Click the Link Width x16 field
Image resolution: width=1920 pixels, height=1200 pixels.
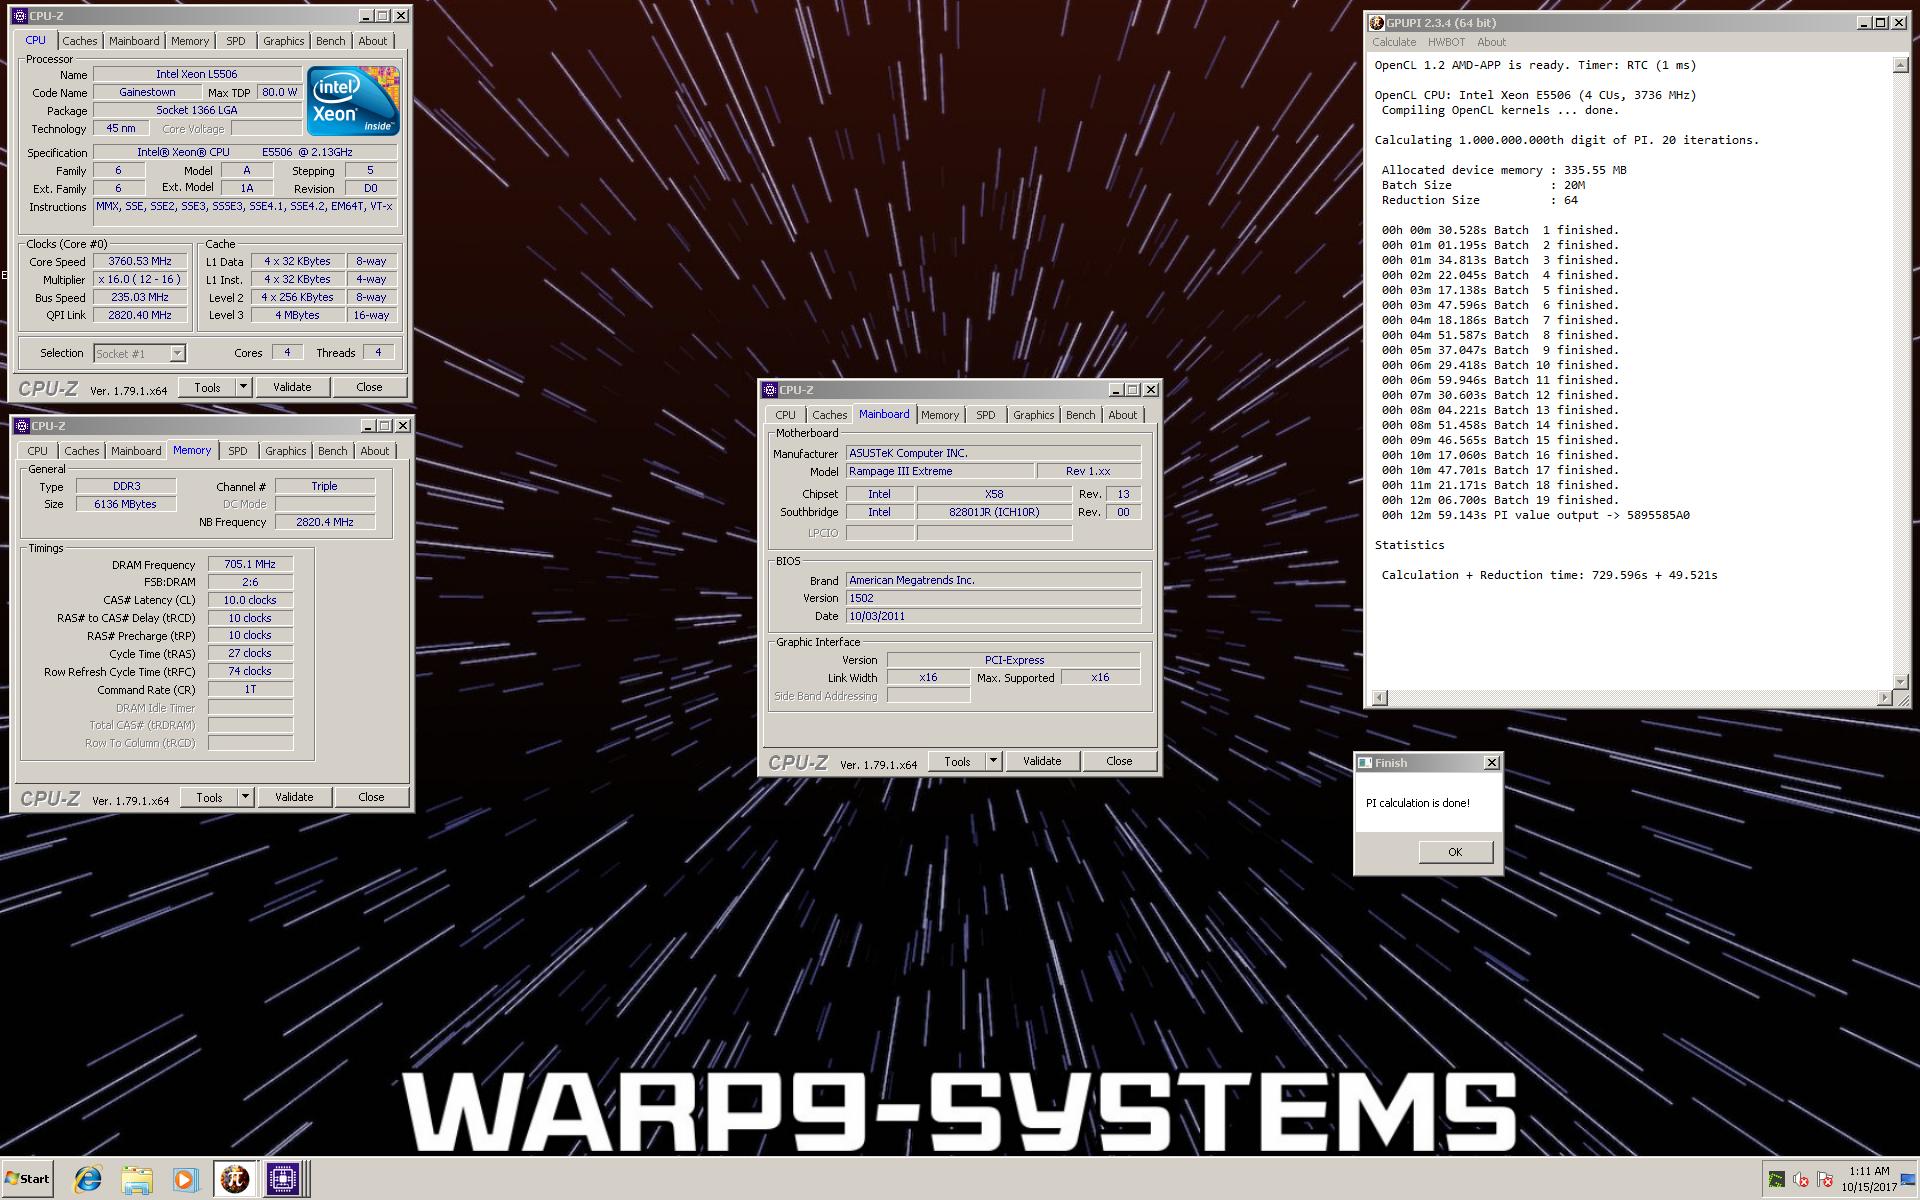[x=928, y=677]
